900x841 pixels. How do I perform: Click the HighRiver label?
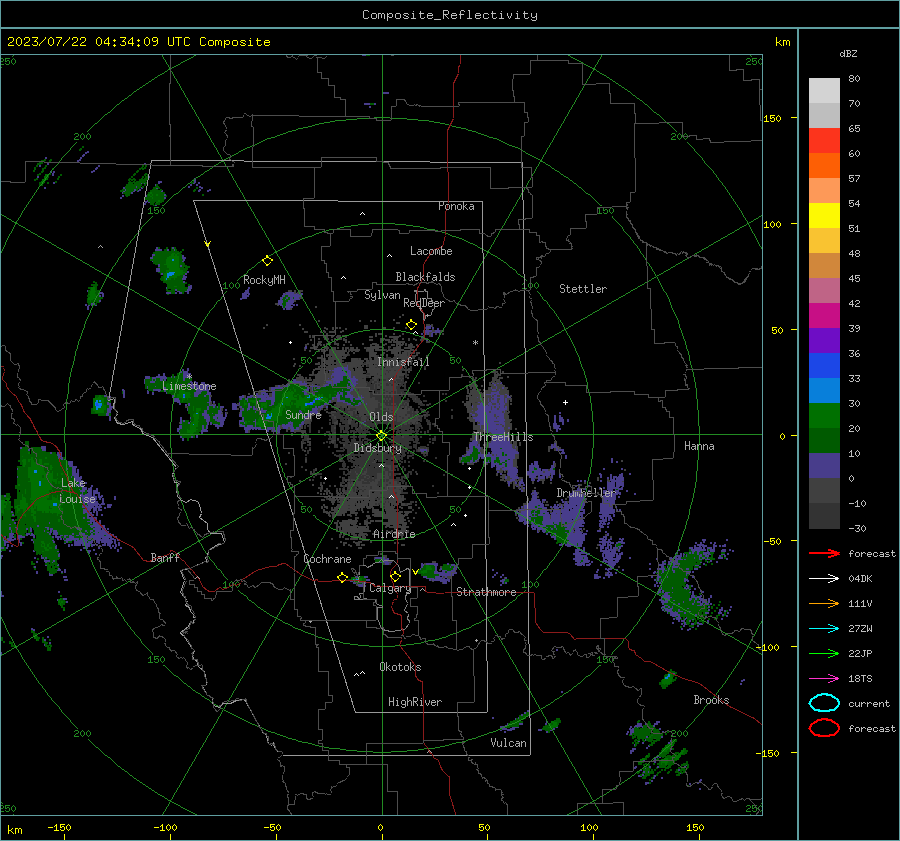tap(415, 702)
